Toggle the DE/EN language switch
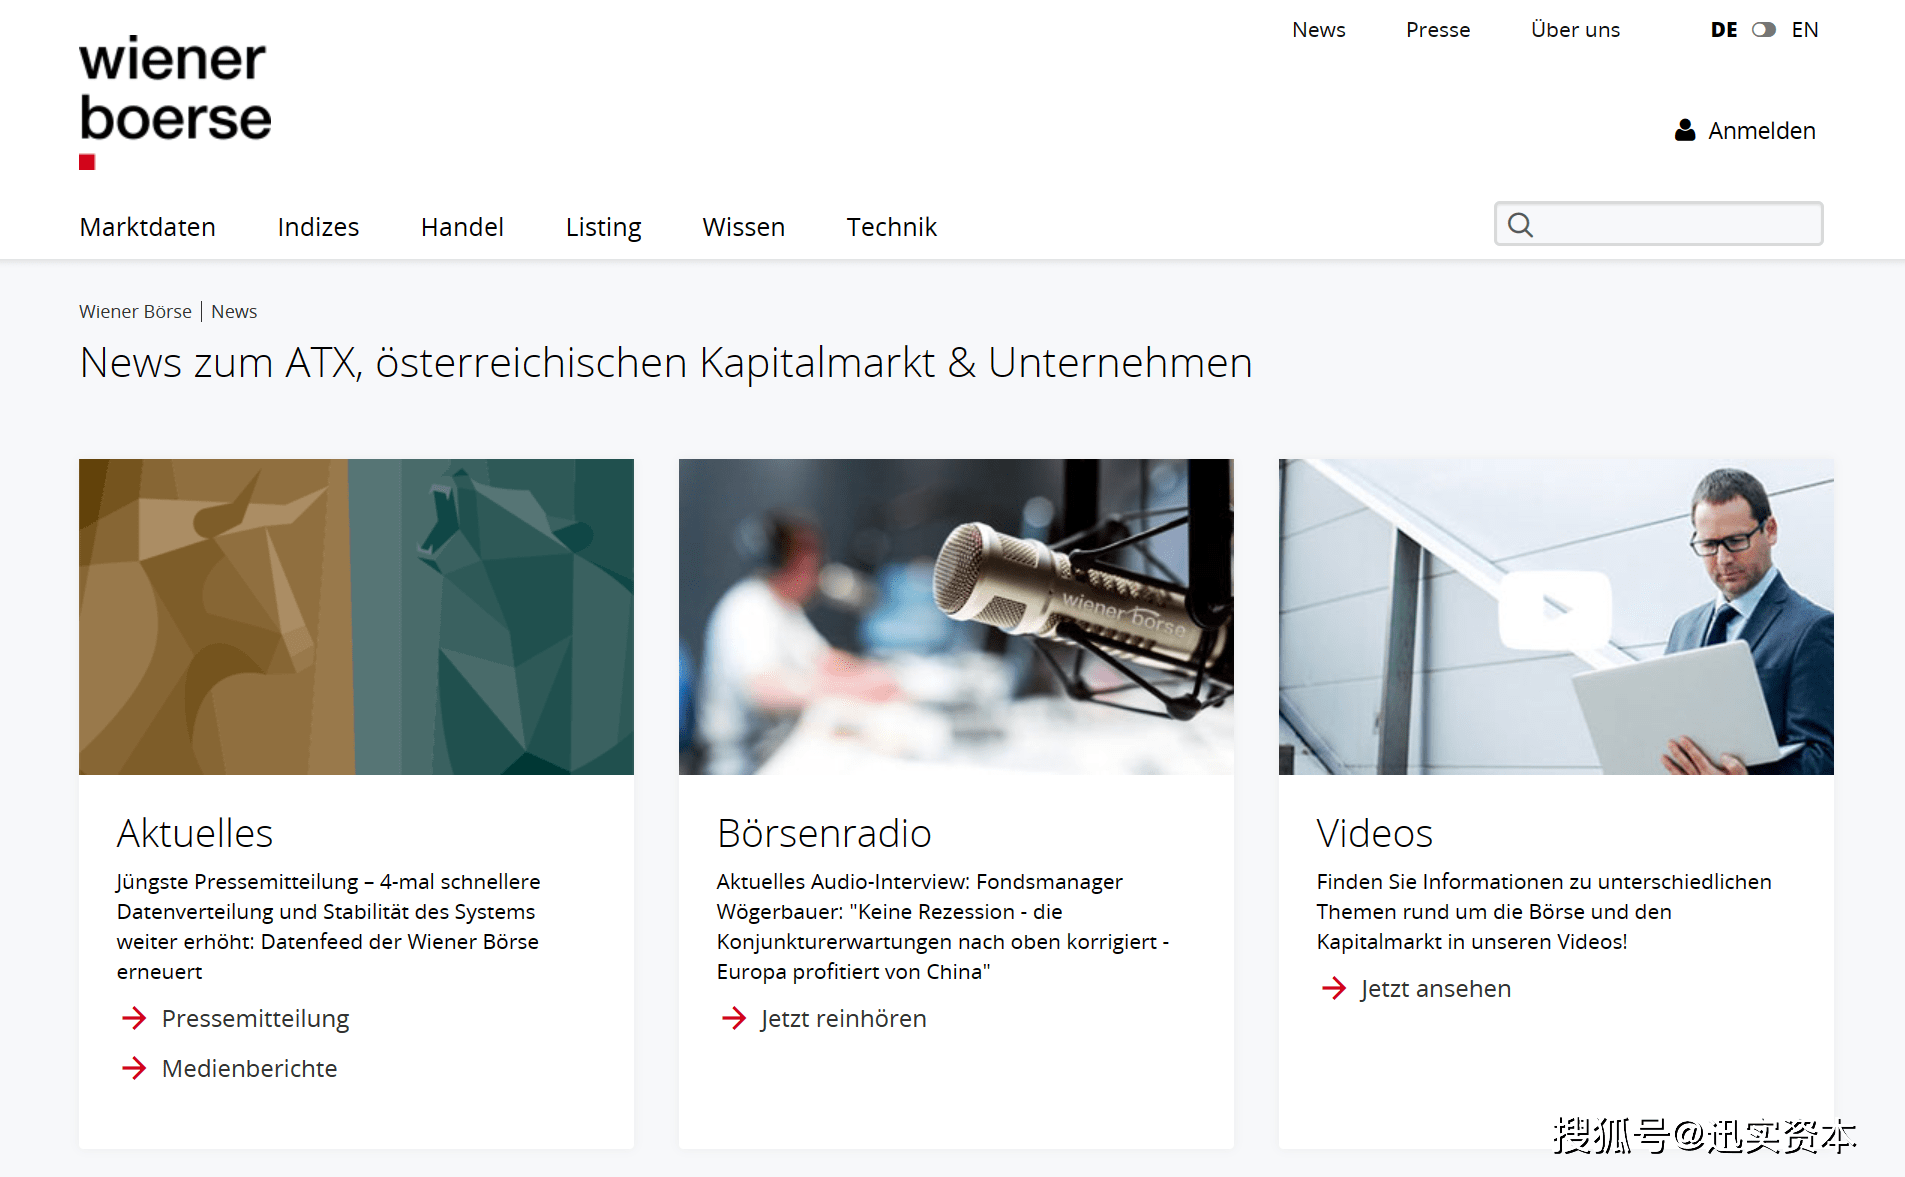The width and height of the screenshot is (1905, 1177). tap(1764, 30)
